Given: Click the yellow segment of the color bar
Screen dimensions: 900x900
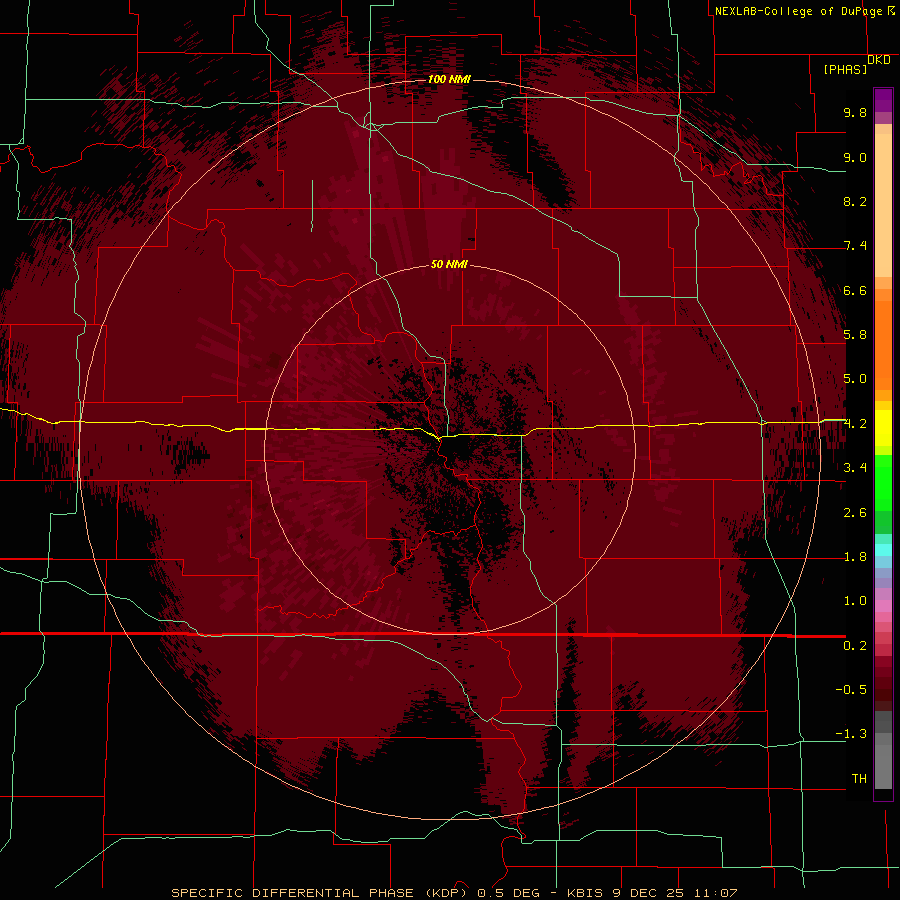Looking at the screenshot, I should [883, 428].
